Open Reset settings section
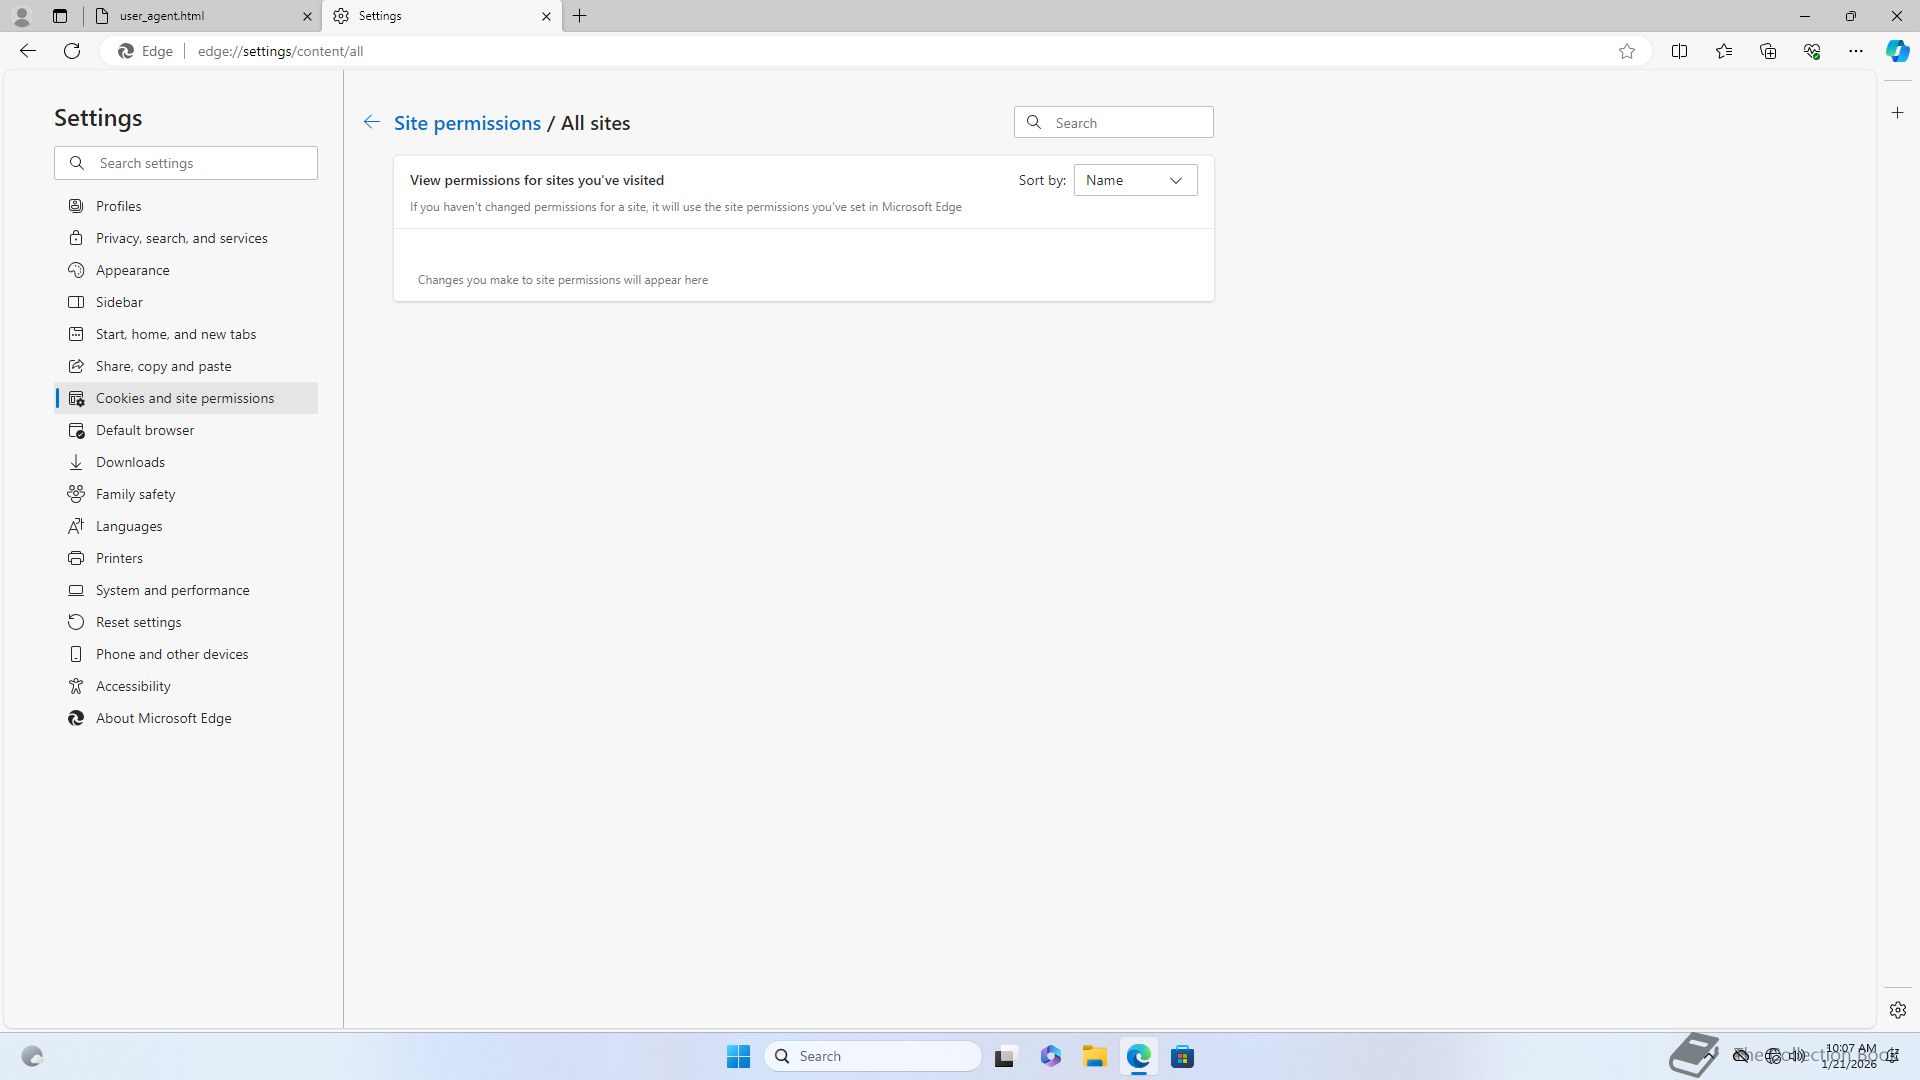 pyautogui.click(x=138, y=622)
